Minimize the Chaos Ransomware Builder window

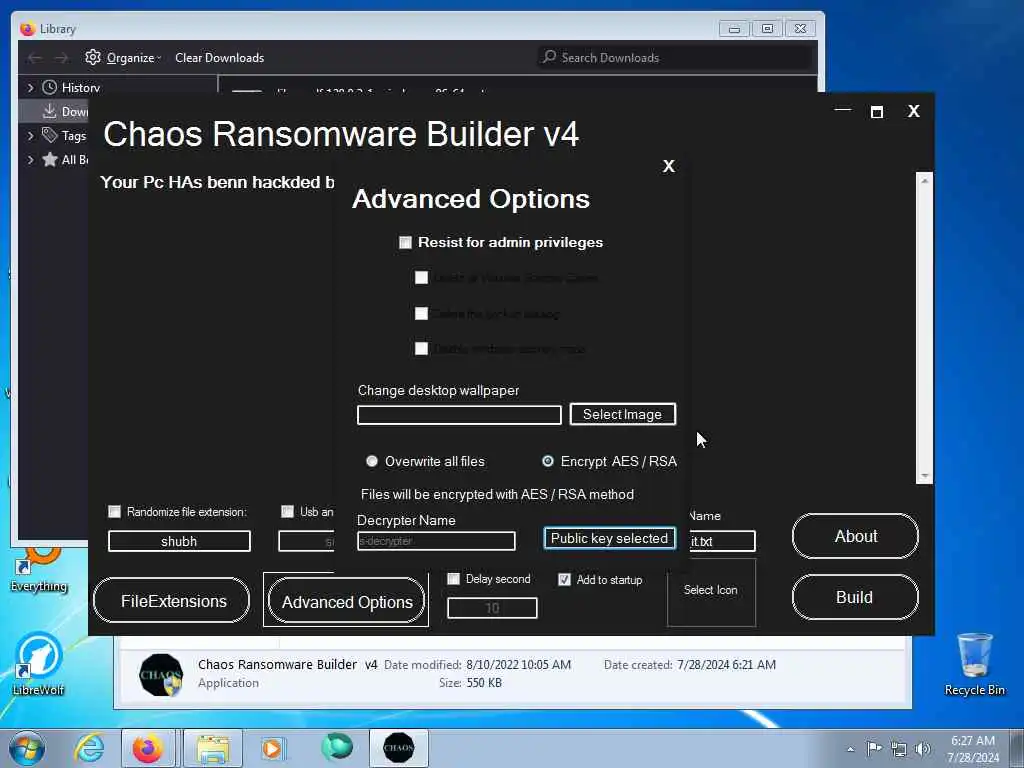843,110
